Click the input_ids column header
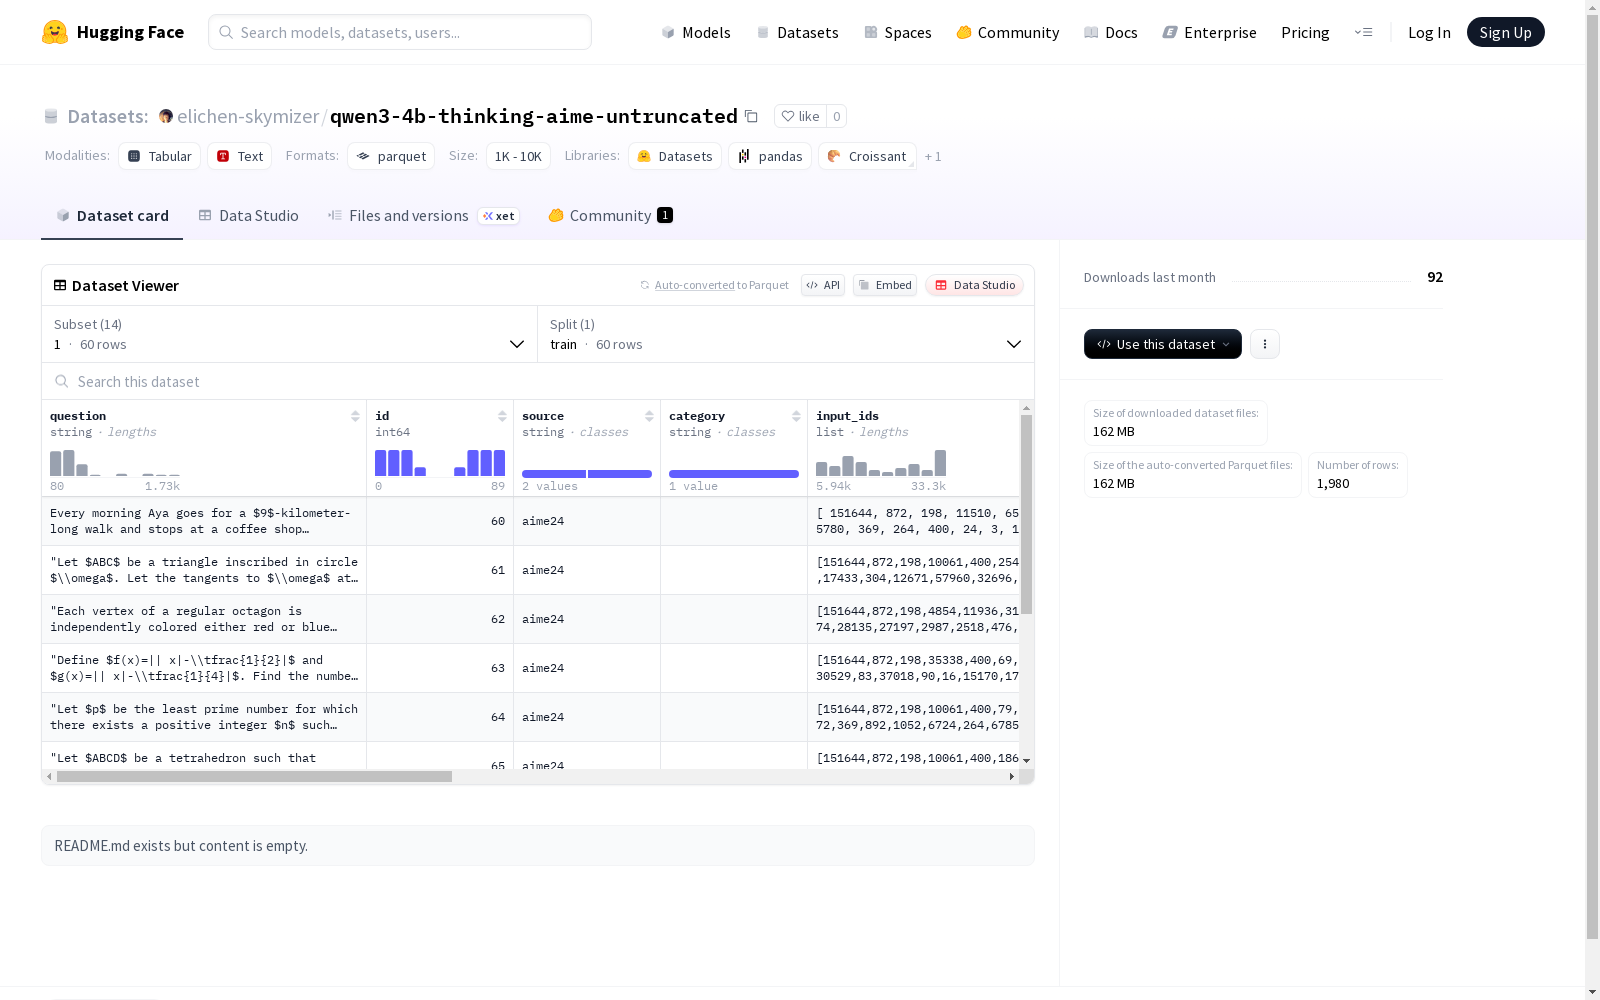1600x1000 pixels. click(847, 416)
